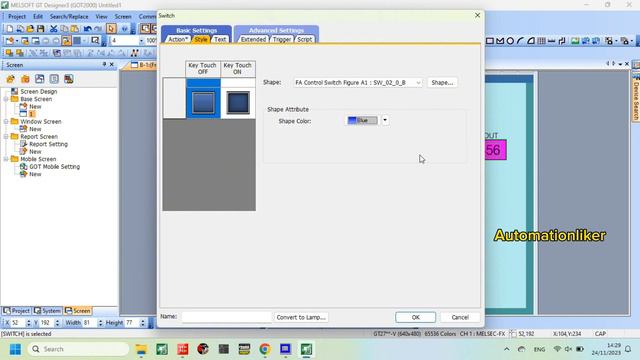
Task: Open the Search/Replace menu
Action: coord(69,17)
